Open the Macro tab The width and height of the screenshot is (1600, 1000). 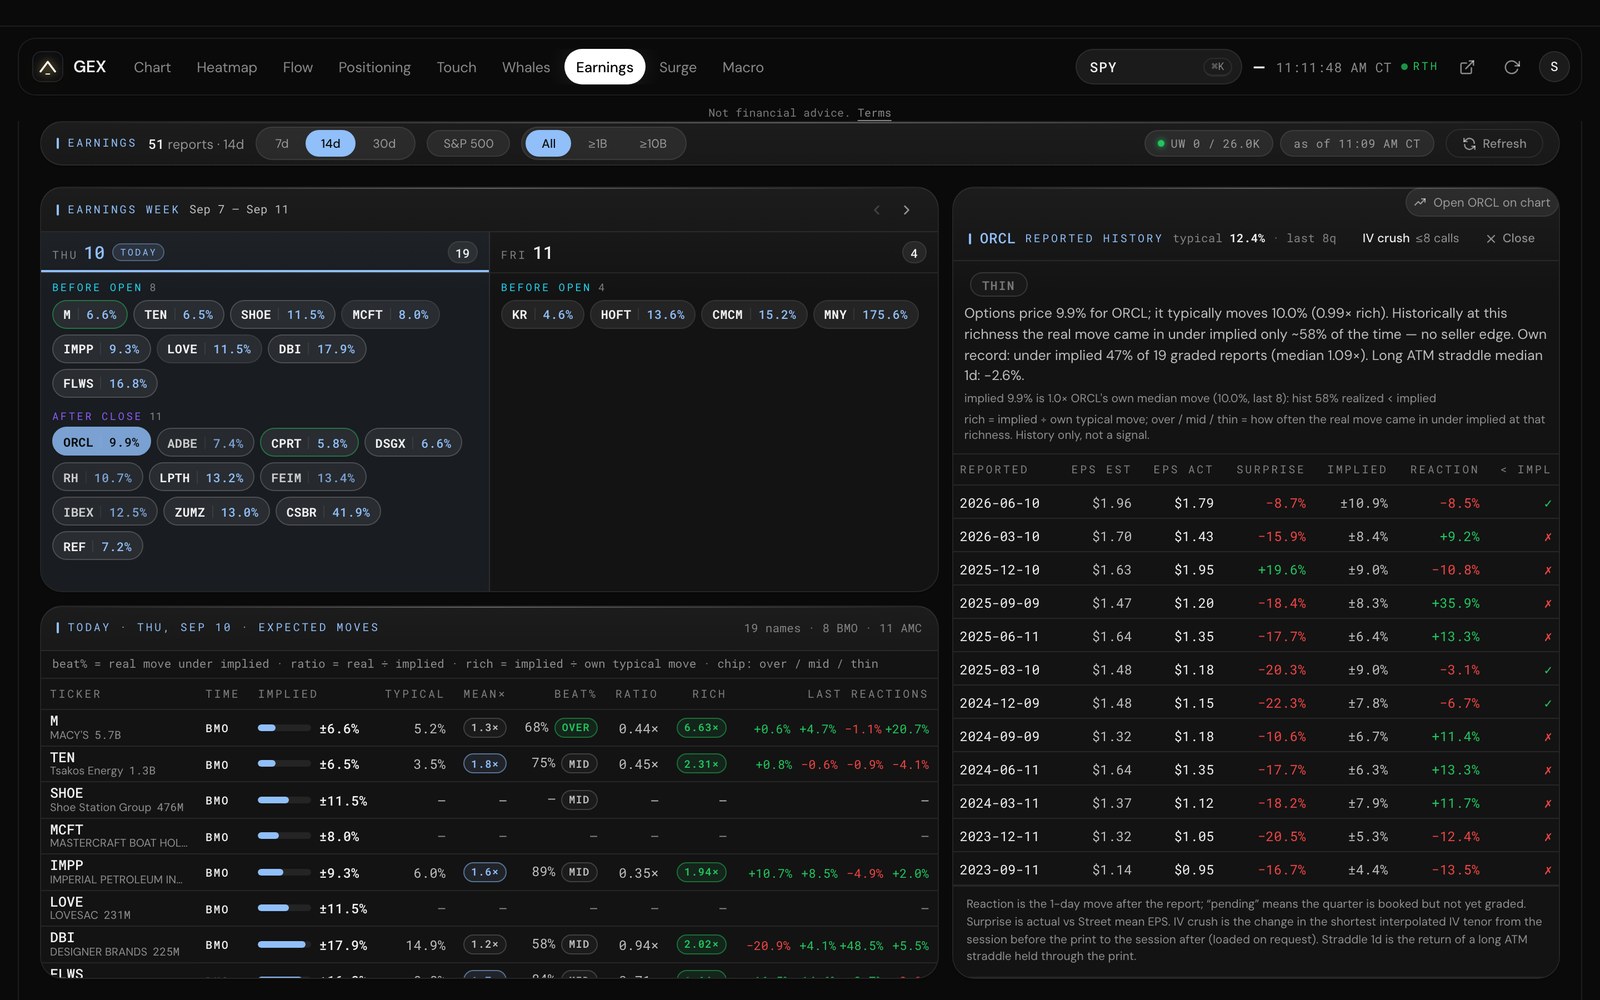tap(743, 67)
